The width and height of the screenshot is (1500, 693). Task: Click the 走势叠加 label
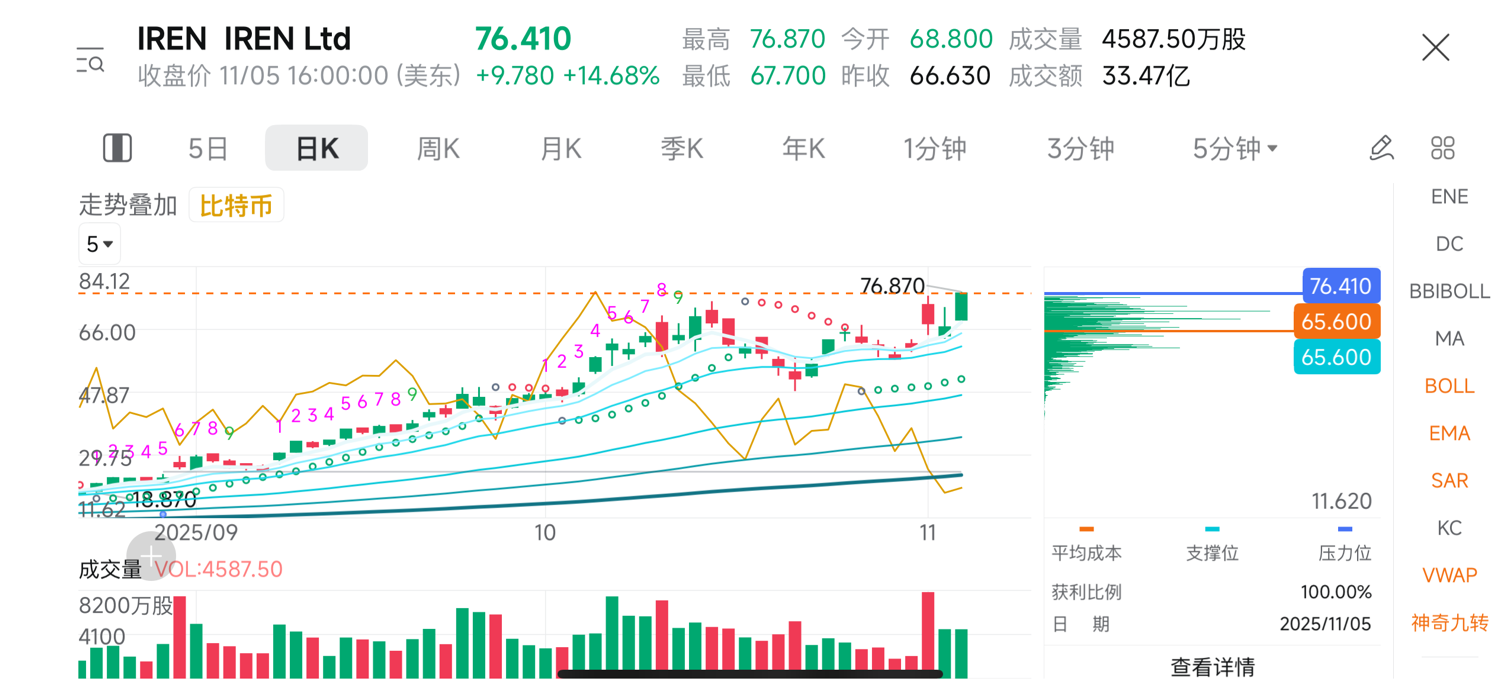click(x=128, y=206)
